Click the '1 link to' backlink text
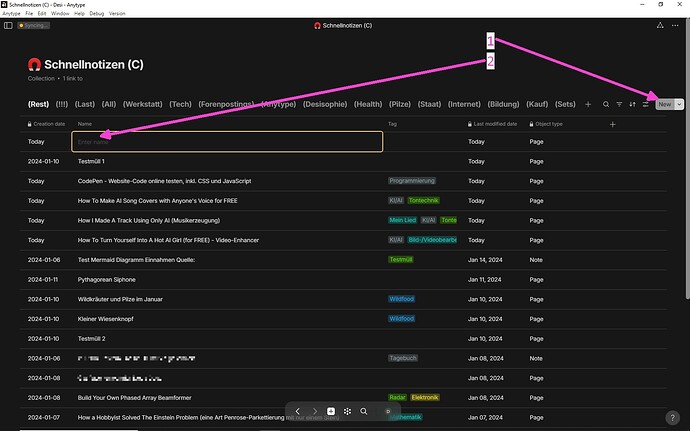The image size is (690, 431). coord(73,79)
